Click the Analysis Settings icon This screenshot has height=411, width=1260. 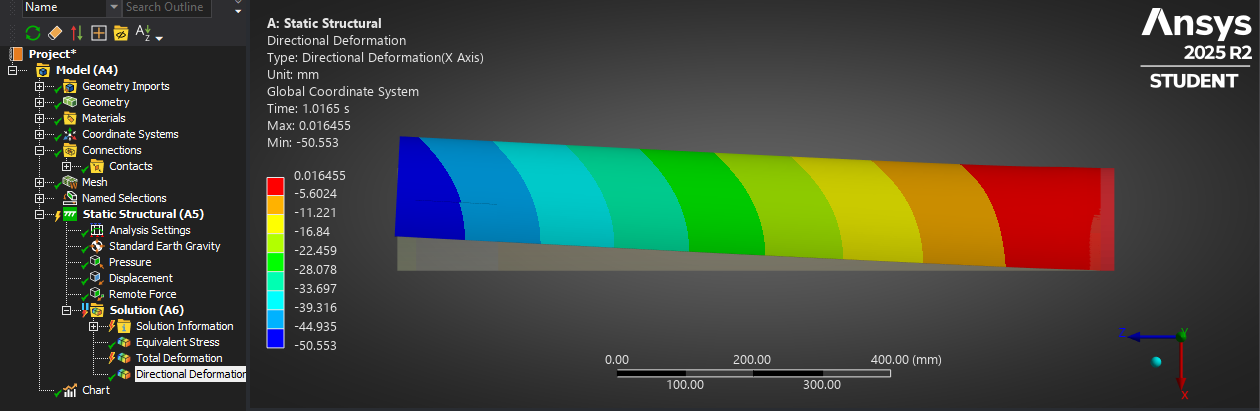pos(96,230)
